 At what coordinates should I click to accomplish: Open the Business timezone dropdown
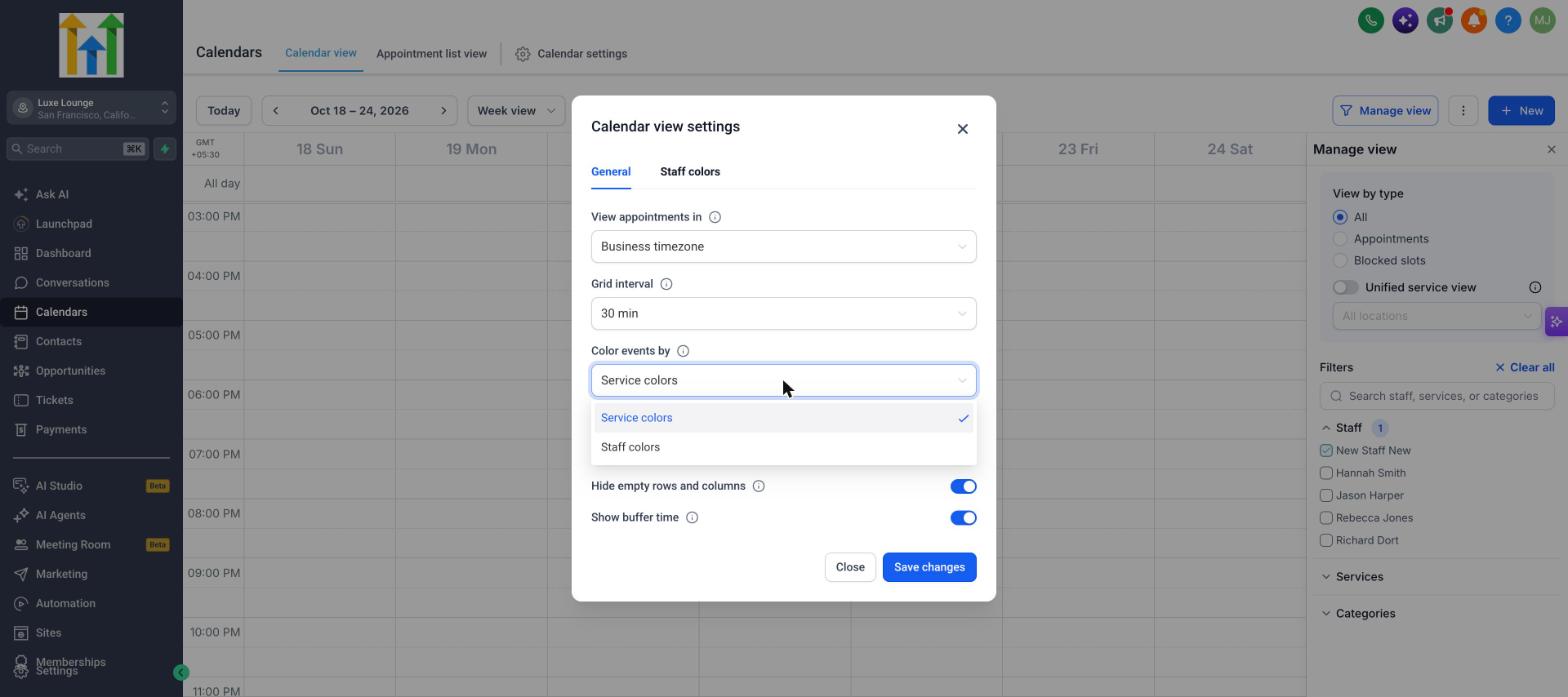[783, 247]
